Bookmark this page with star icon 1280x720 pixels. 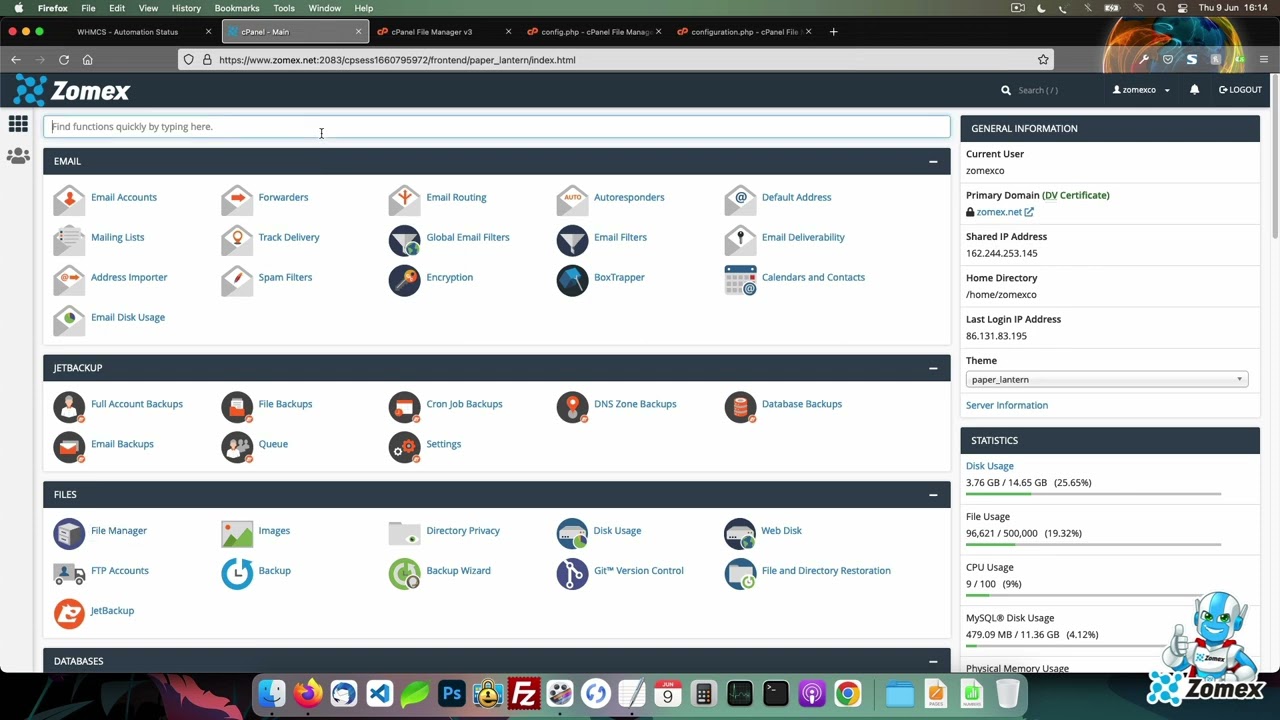pyautogui.click(x=1043, y=60)
